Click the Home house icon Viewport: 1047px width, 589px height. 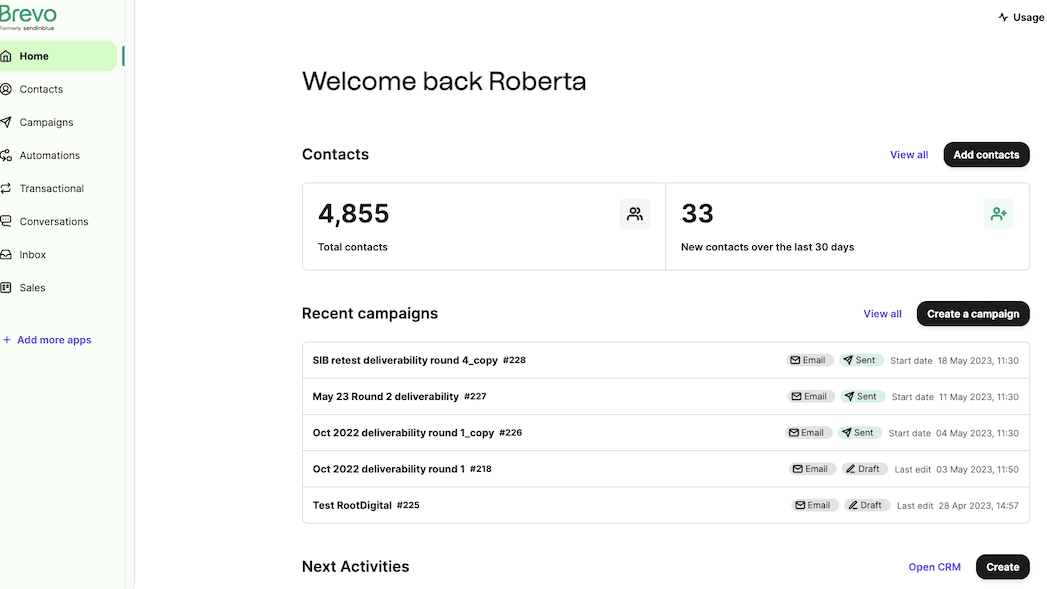click(x=6, y=56)
